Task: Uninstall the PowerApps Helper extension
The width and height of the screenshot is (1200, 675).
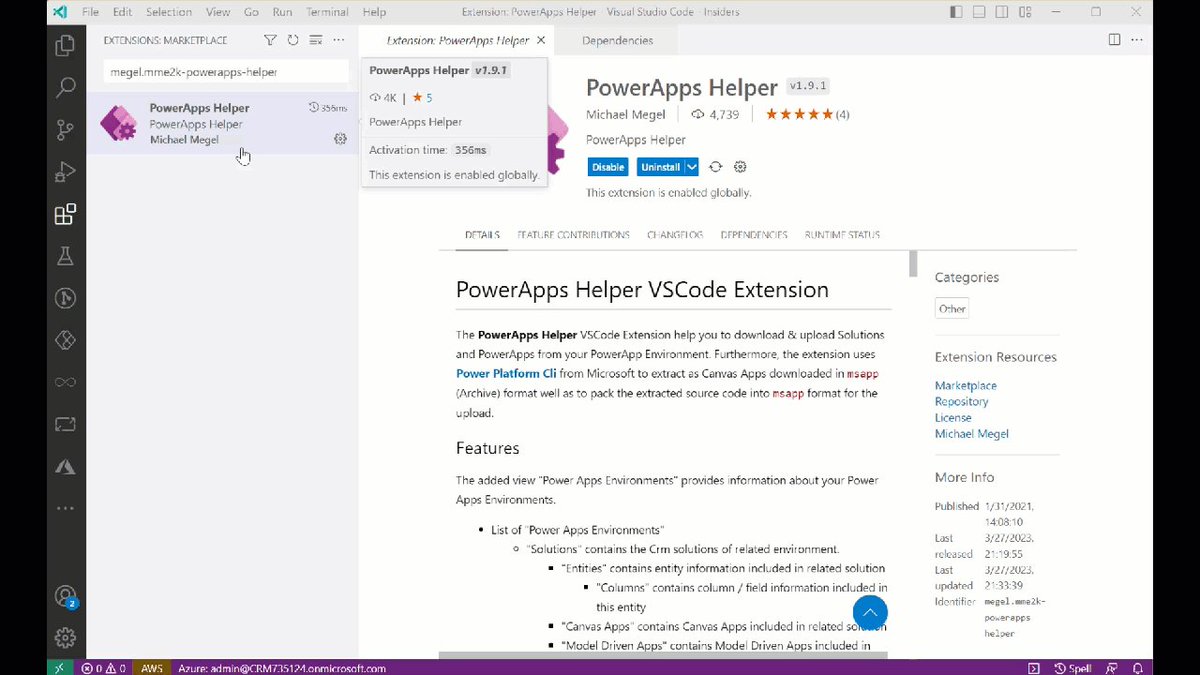Action: pos(660,167)
